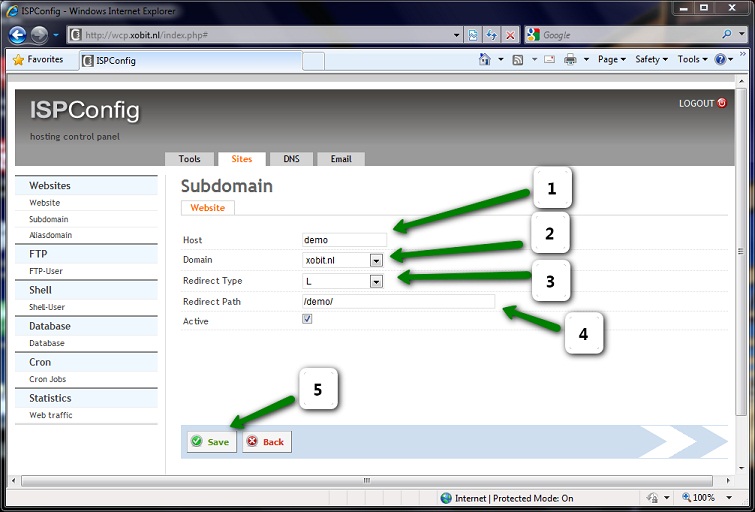The image size is (755, 512).
Task: Click the Host input field
Action: point(344,240)
